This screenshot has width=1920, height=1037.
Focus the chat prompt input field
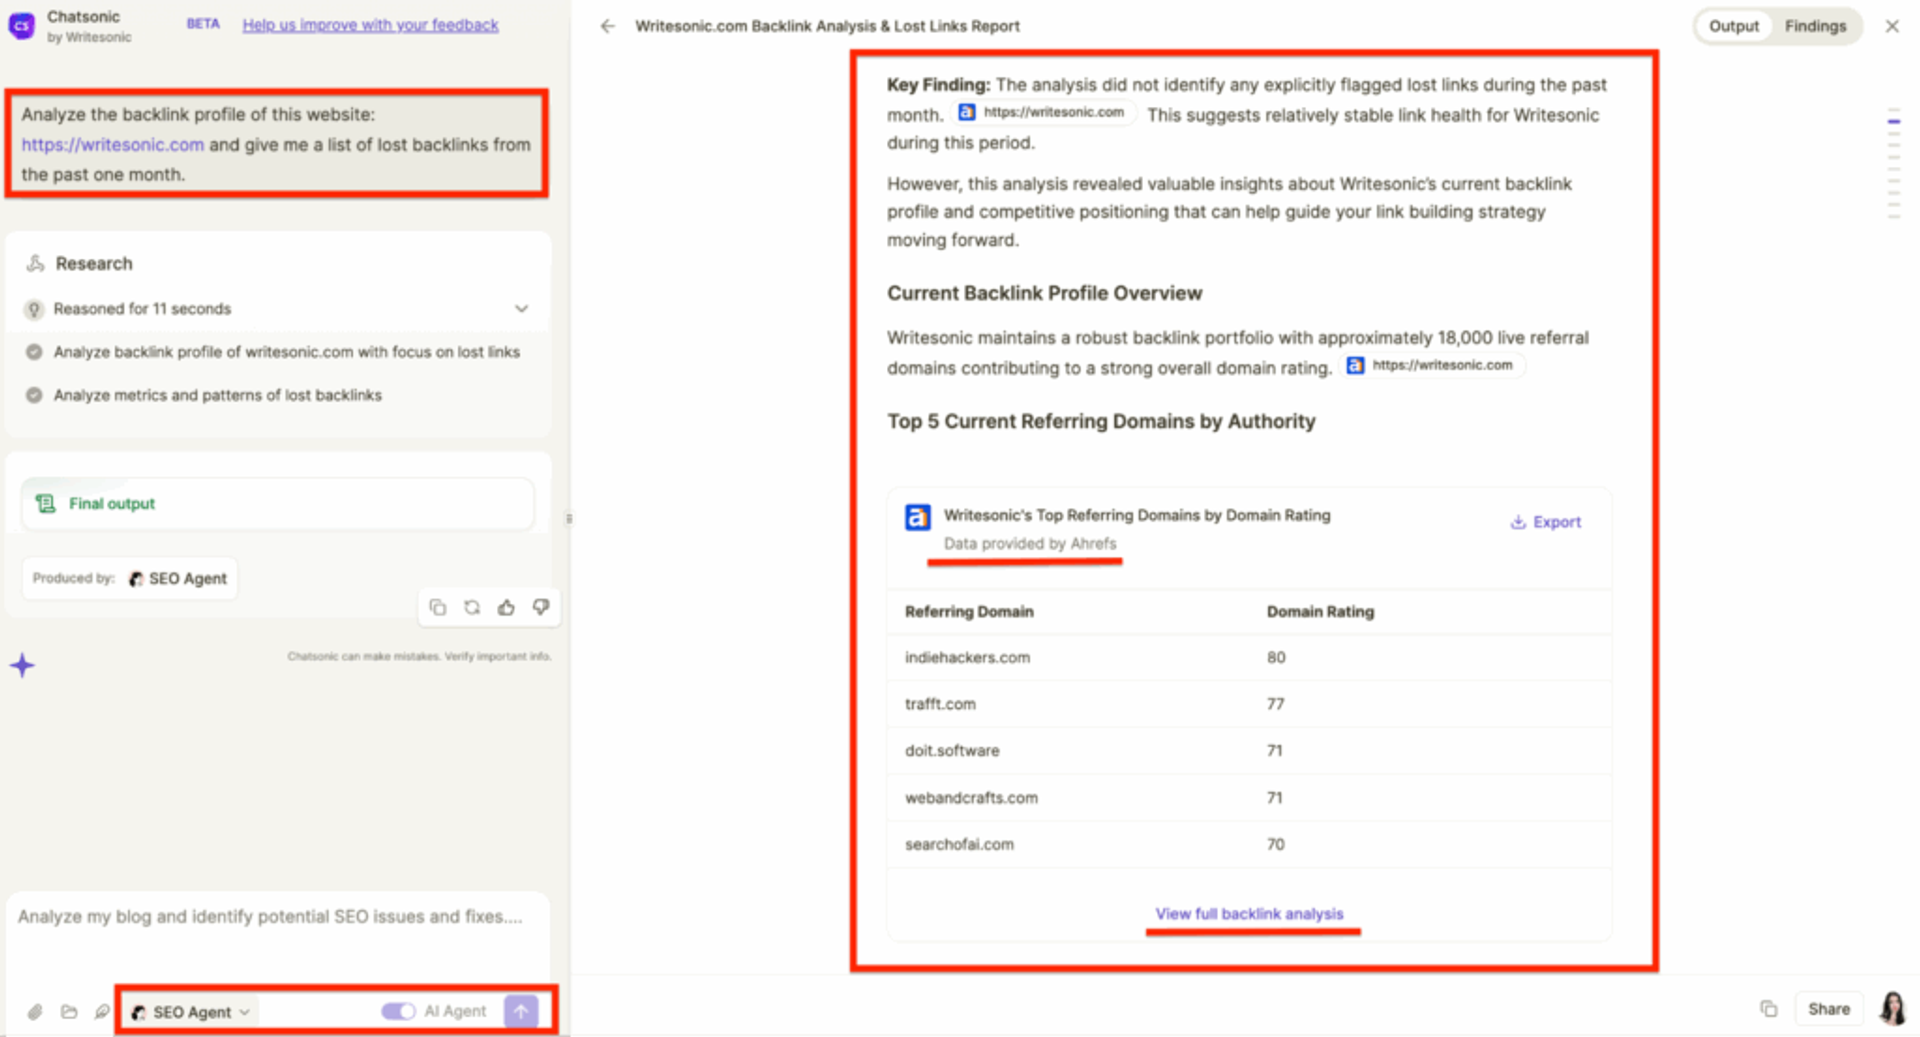click(x=277, y=917)
